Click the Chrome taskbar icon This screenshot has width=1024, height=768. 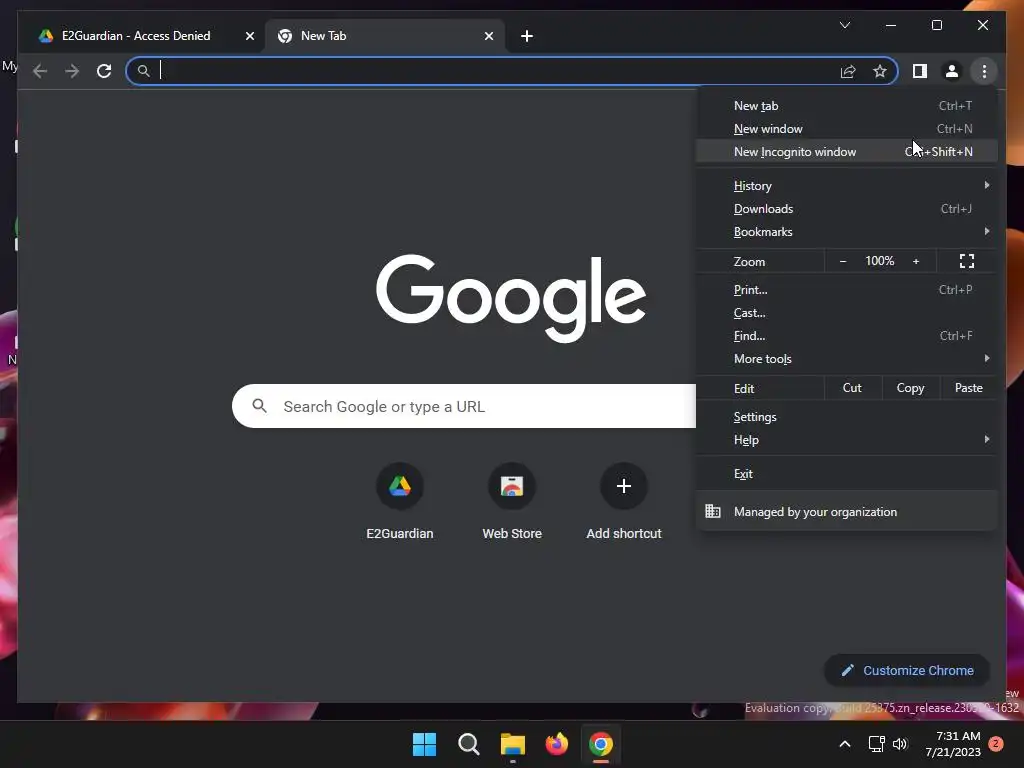[x=601, y=744]
